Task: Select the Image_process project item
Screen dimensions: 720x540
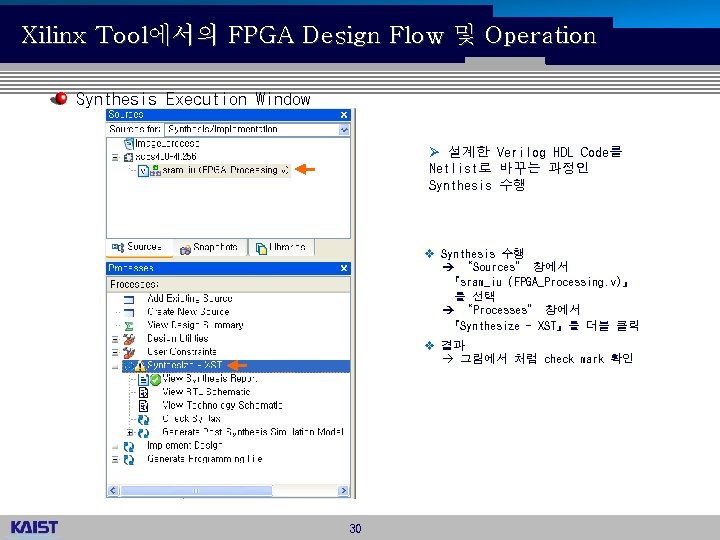Action: (167, 144)
